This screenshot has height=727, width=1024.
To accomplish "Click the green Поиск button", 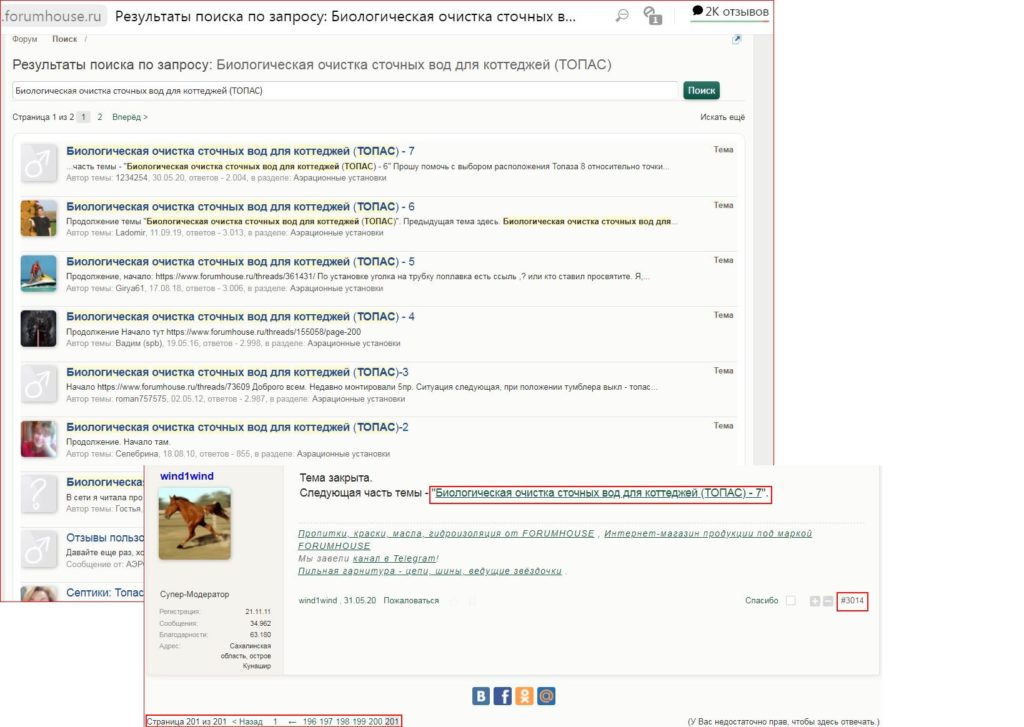I will (701, 91).
